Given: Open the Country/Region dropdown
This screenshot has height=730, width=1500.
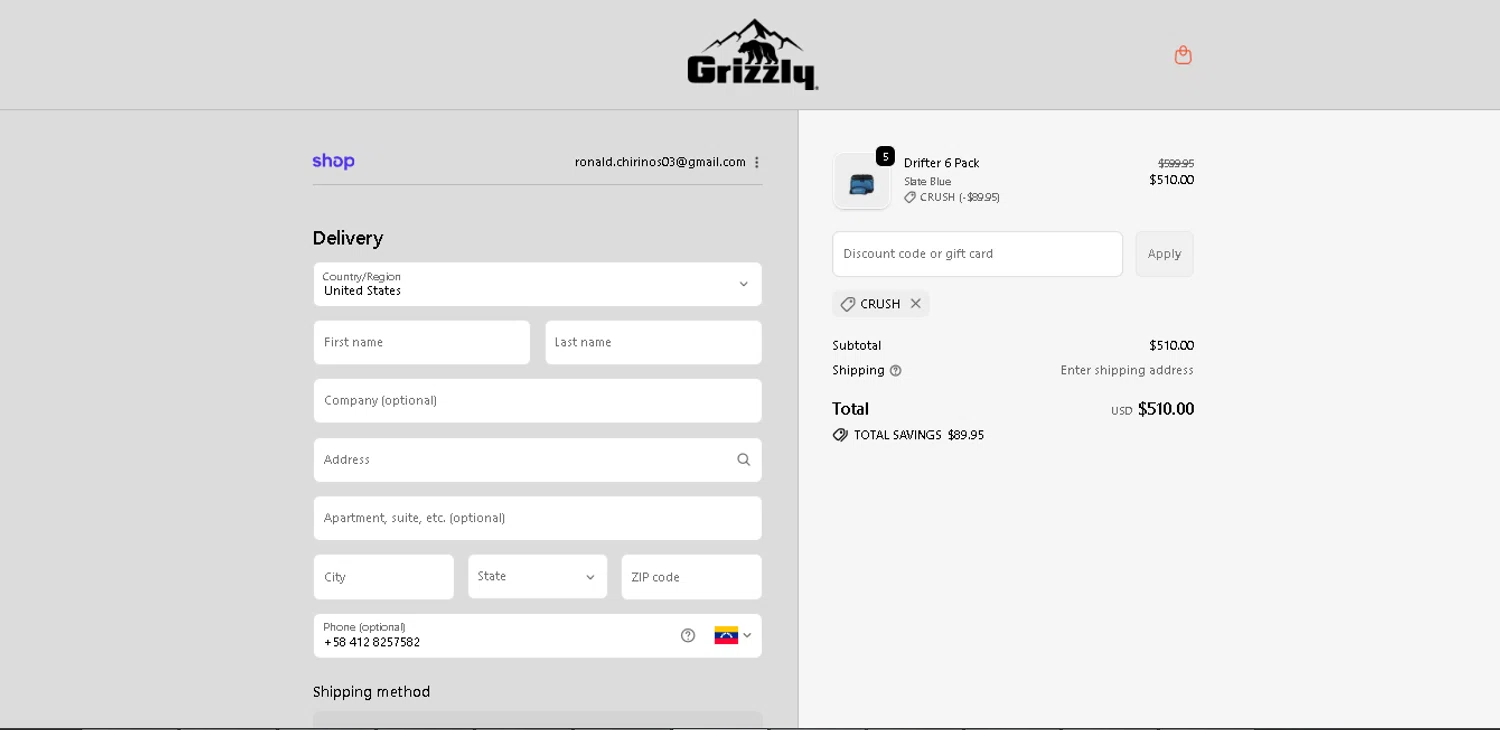Looking at the screenshot, I should (x=537, y=284).
